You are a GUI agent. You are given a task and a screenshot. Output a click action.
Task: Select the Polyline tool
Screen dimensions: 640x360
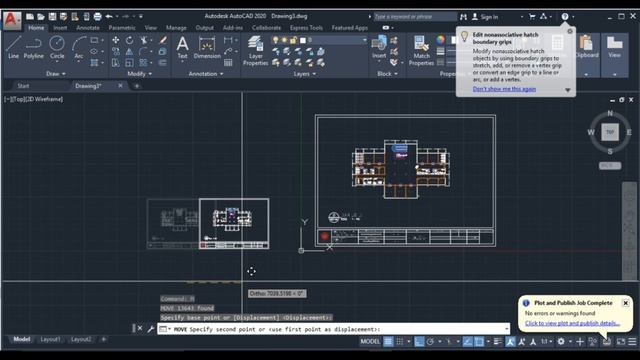click(x=33, y=47)
